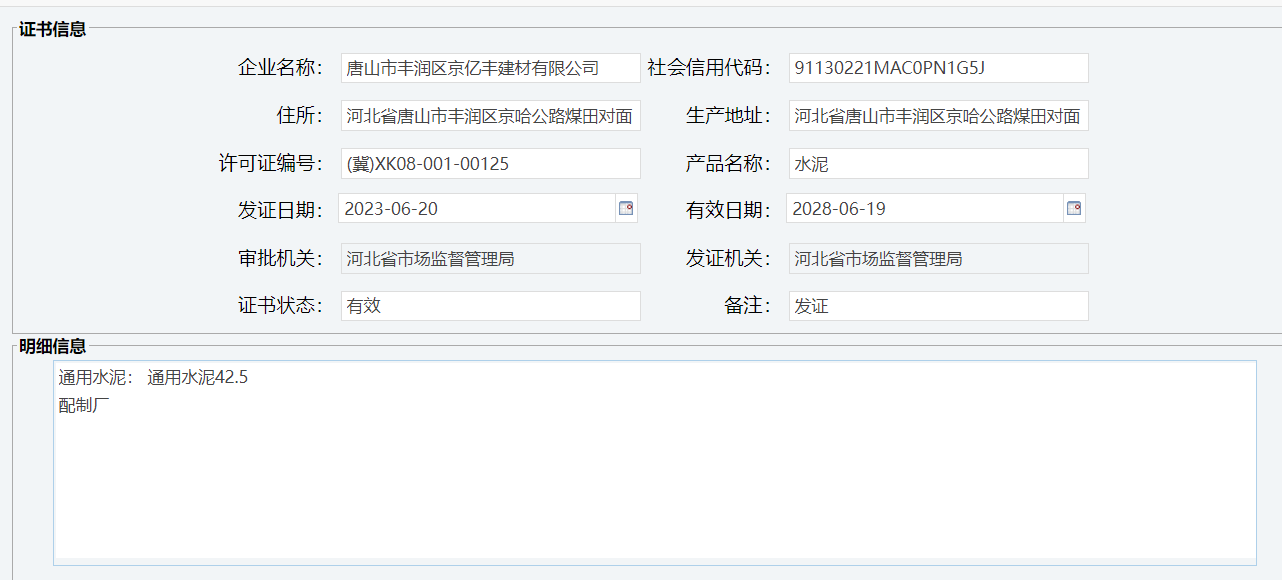The image size is (1282, 580).
Task: Focus the 住所 address field
Action: click(x=490, y=116)
